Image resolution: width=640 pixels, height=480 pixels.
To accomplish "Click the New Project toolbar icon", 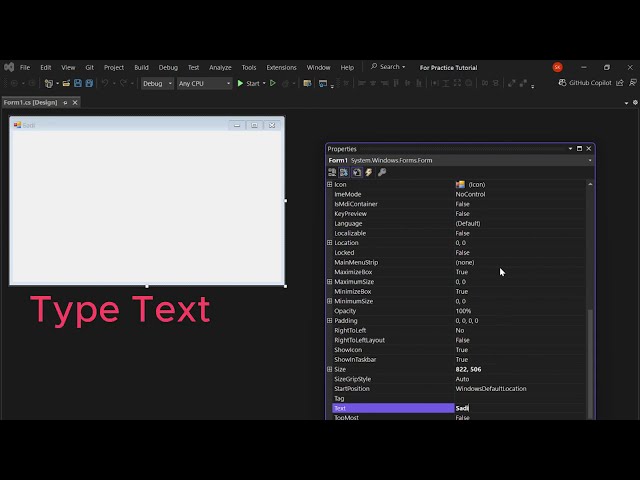I will [49, 83].
